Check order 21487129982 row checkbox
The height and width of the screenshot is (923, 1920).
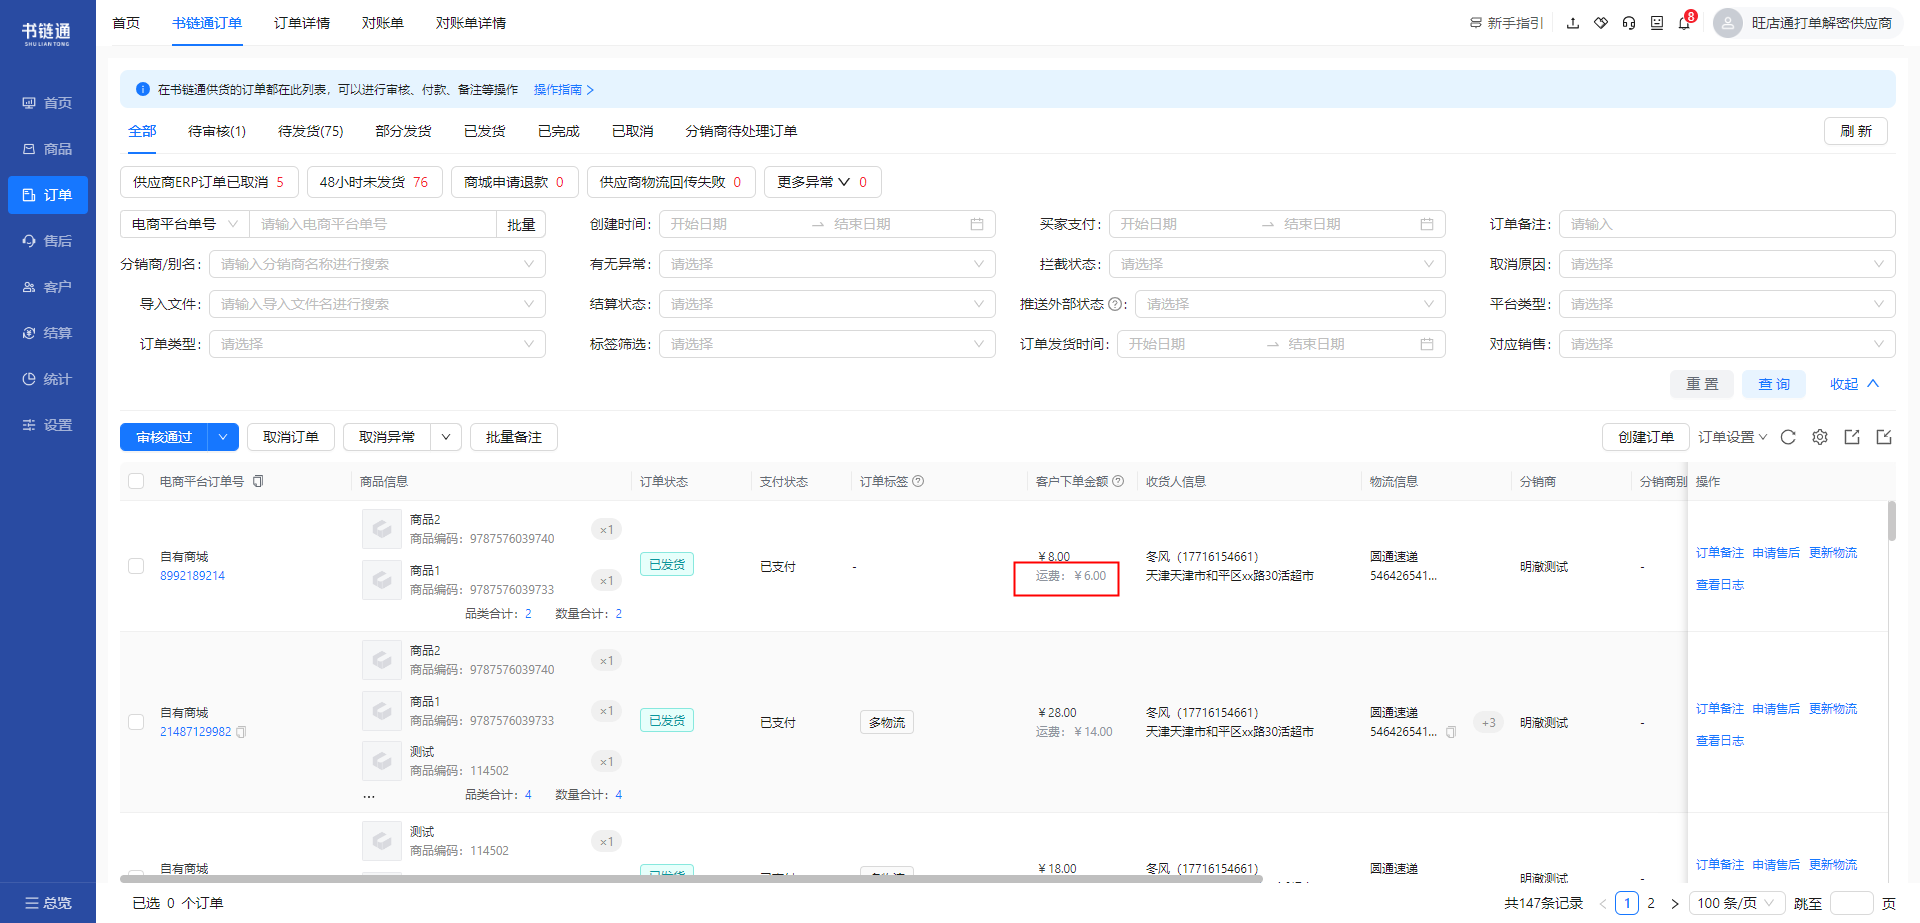tap(136, 722)
